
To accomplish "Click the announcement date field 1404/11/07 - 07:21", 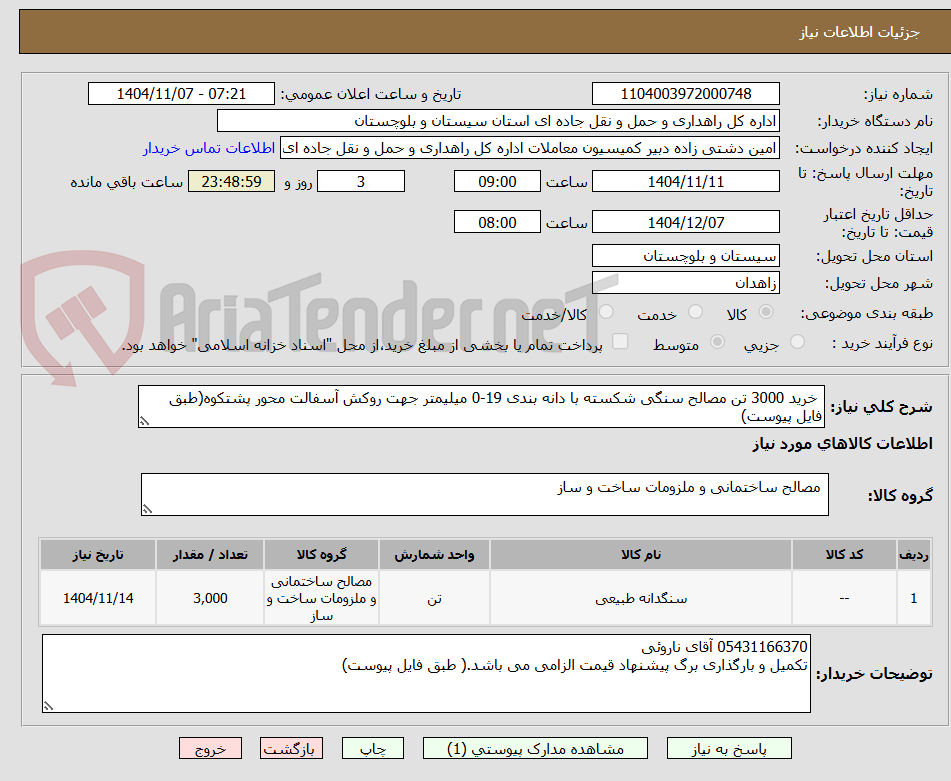I will click(181, 94).
